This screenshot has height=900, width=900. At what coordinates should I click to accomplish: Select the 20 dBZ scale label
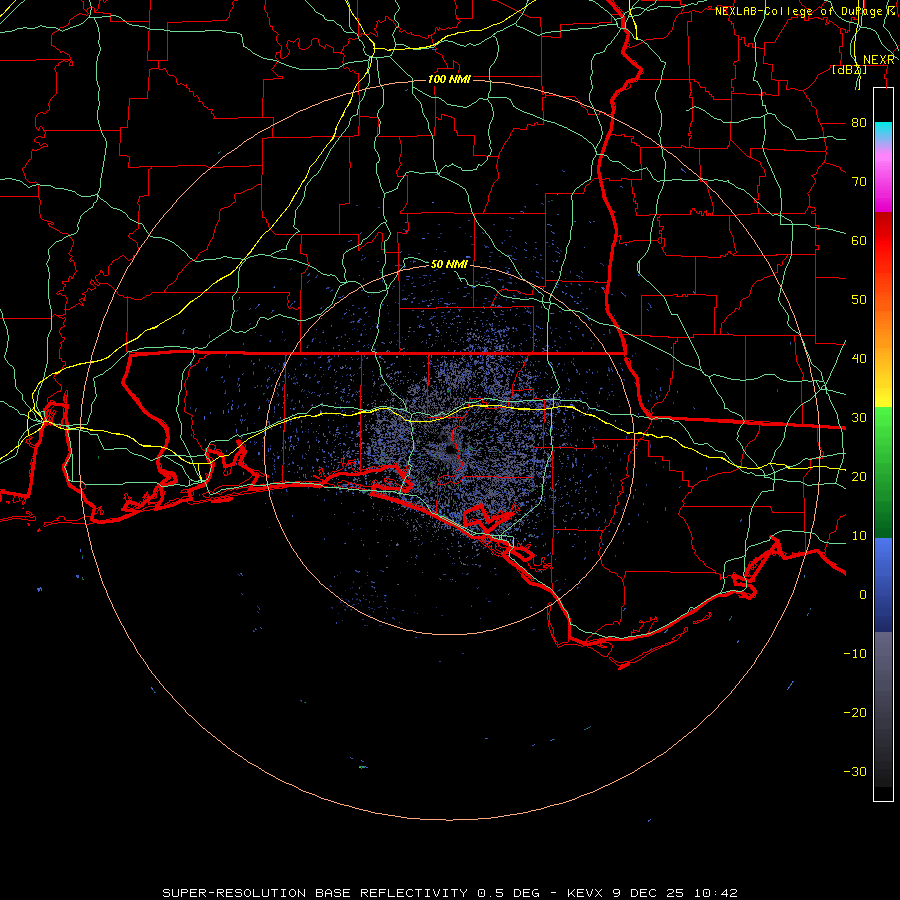tap(859, 476)
